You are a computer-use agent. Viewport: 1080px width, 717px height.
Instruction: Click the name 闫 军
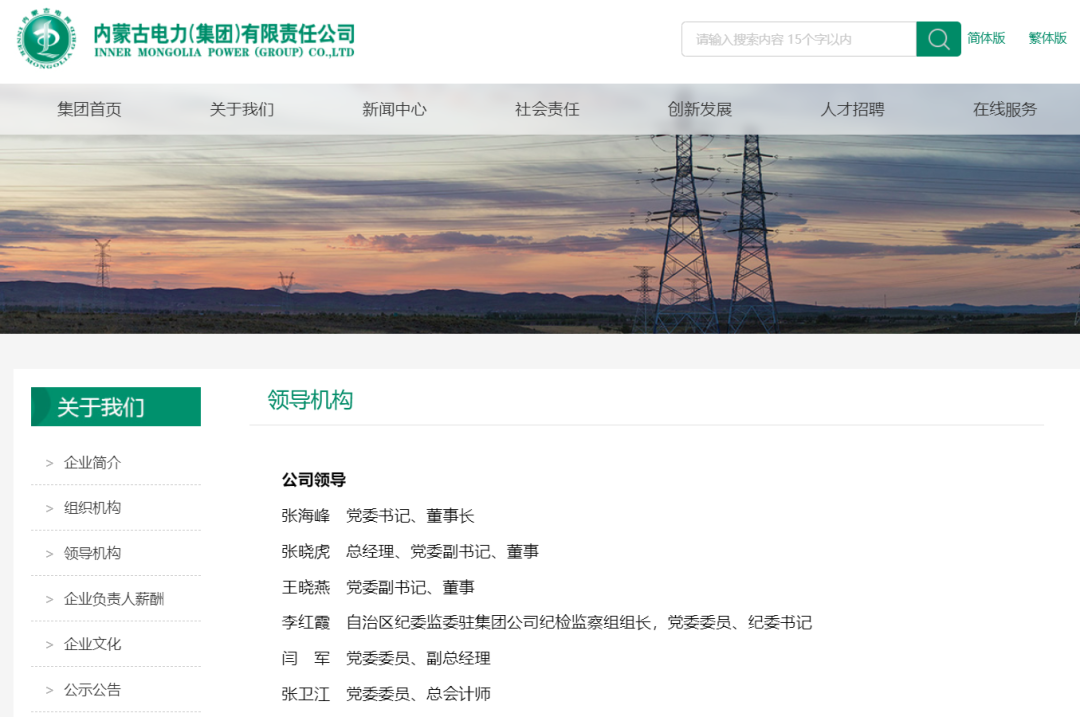[x=306, y=659]
